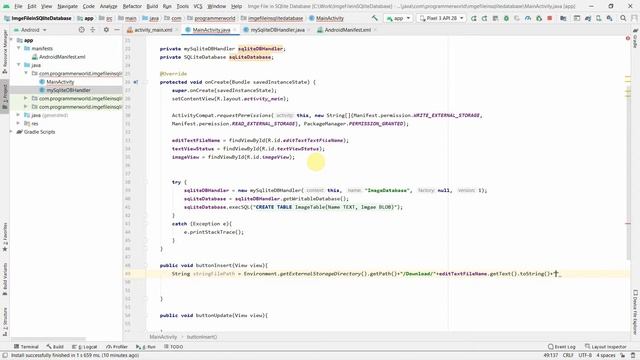Expand the res folder node

[18, 123]
